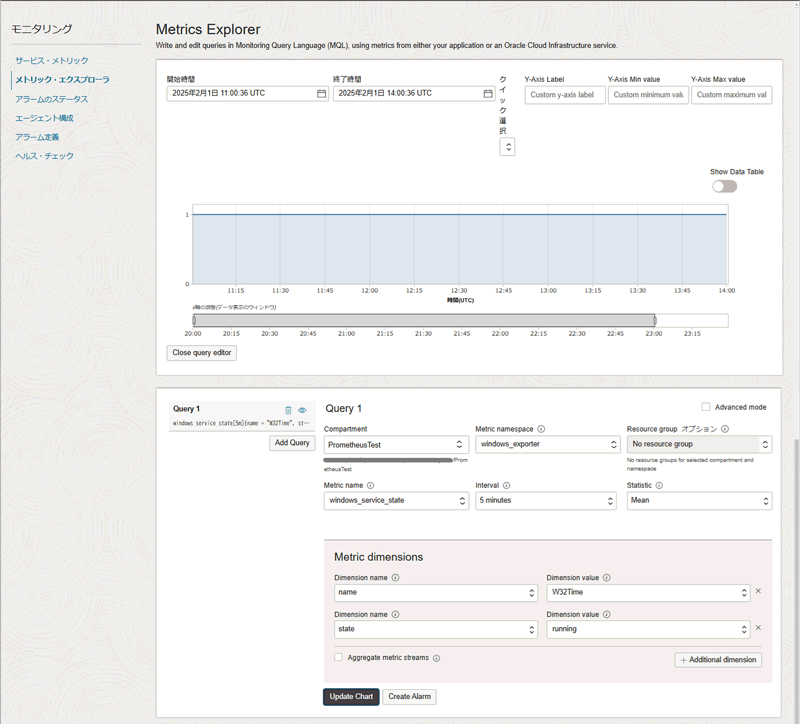Viewport: 800px width, 724px height.
Task: Select メトリック・エクスプローラ in sidebar
Action: [62, 80]
